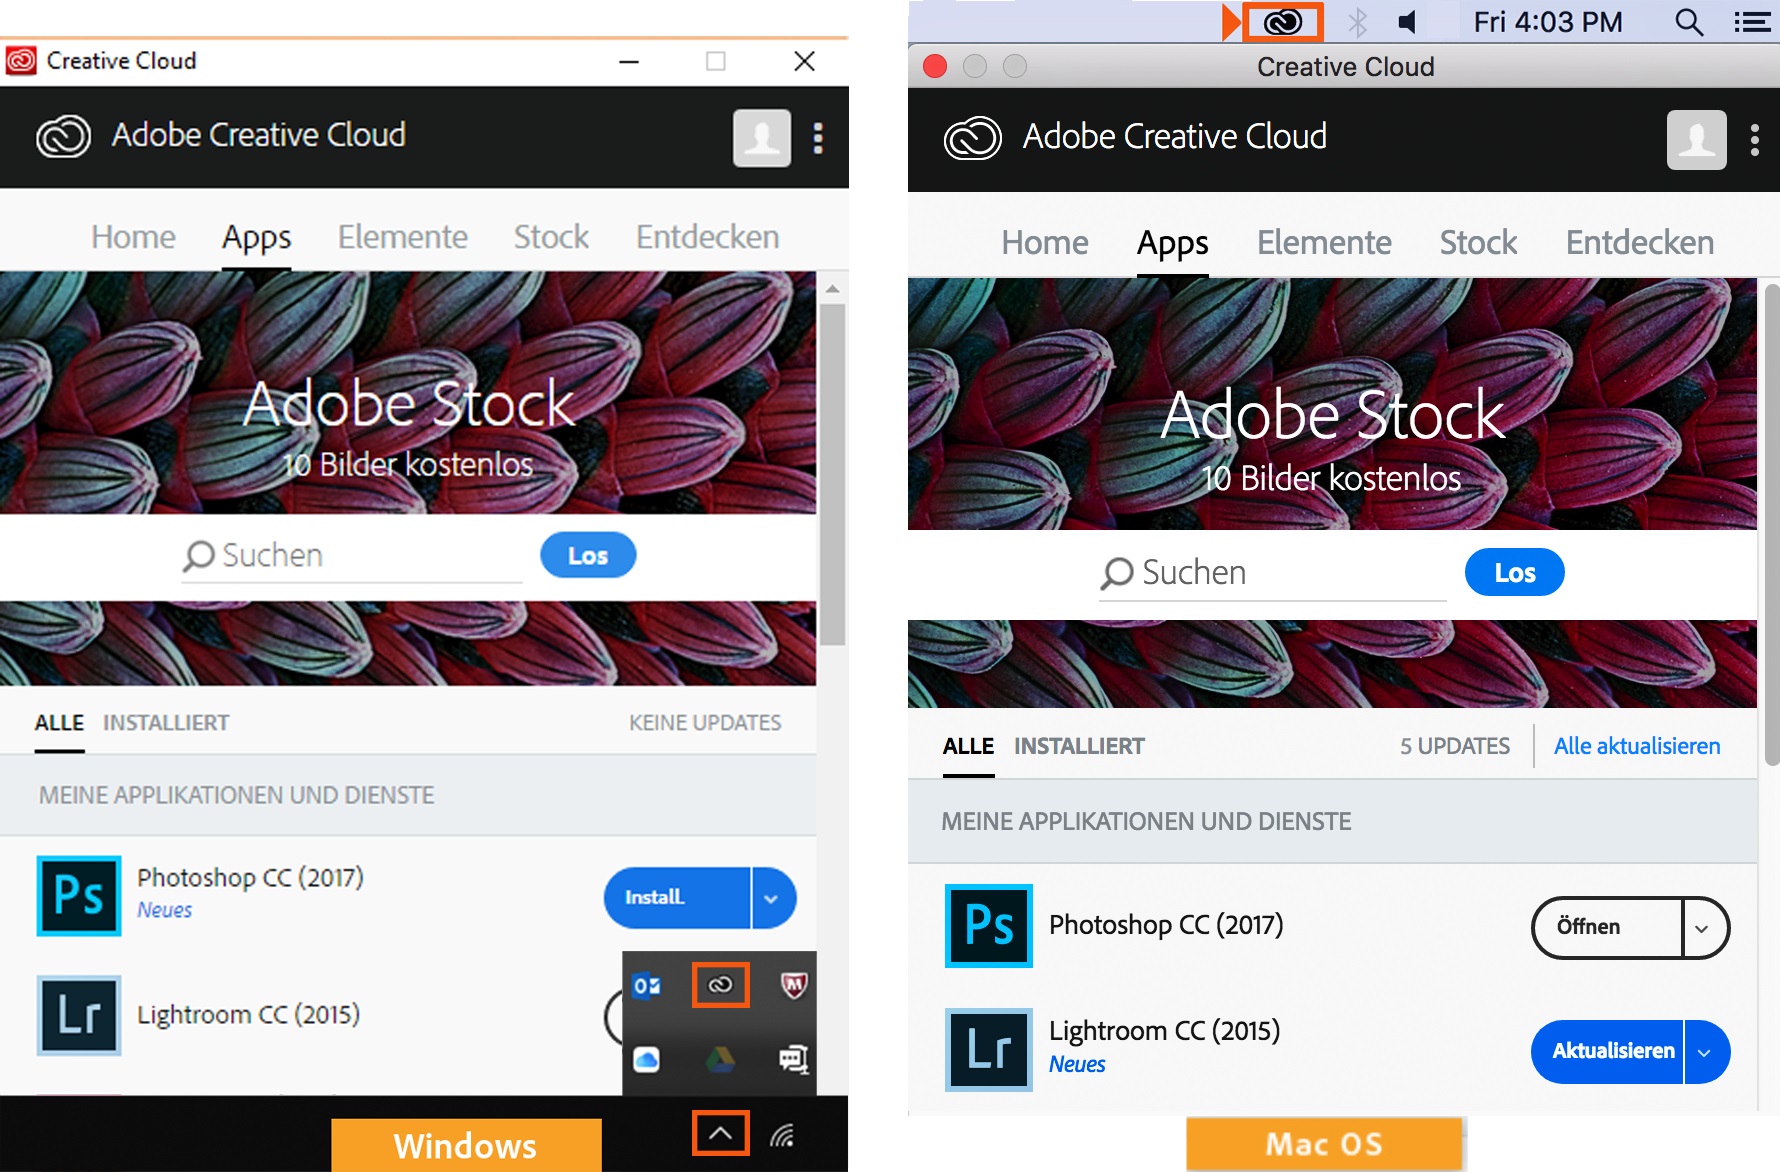Click the Spotlight search icon in the menu bar
1780x1172 pixels.
(x=1688, y=21)
